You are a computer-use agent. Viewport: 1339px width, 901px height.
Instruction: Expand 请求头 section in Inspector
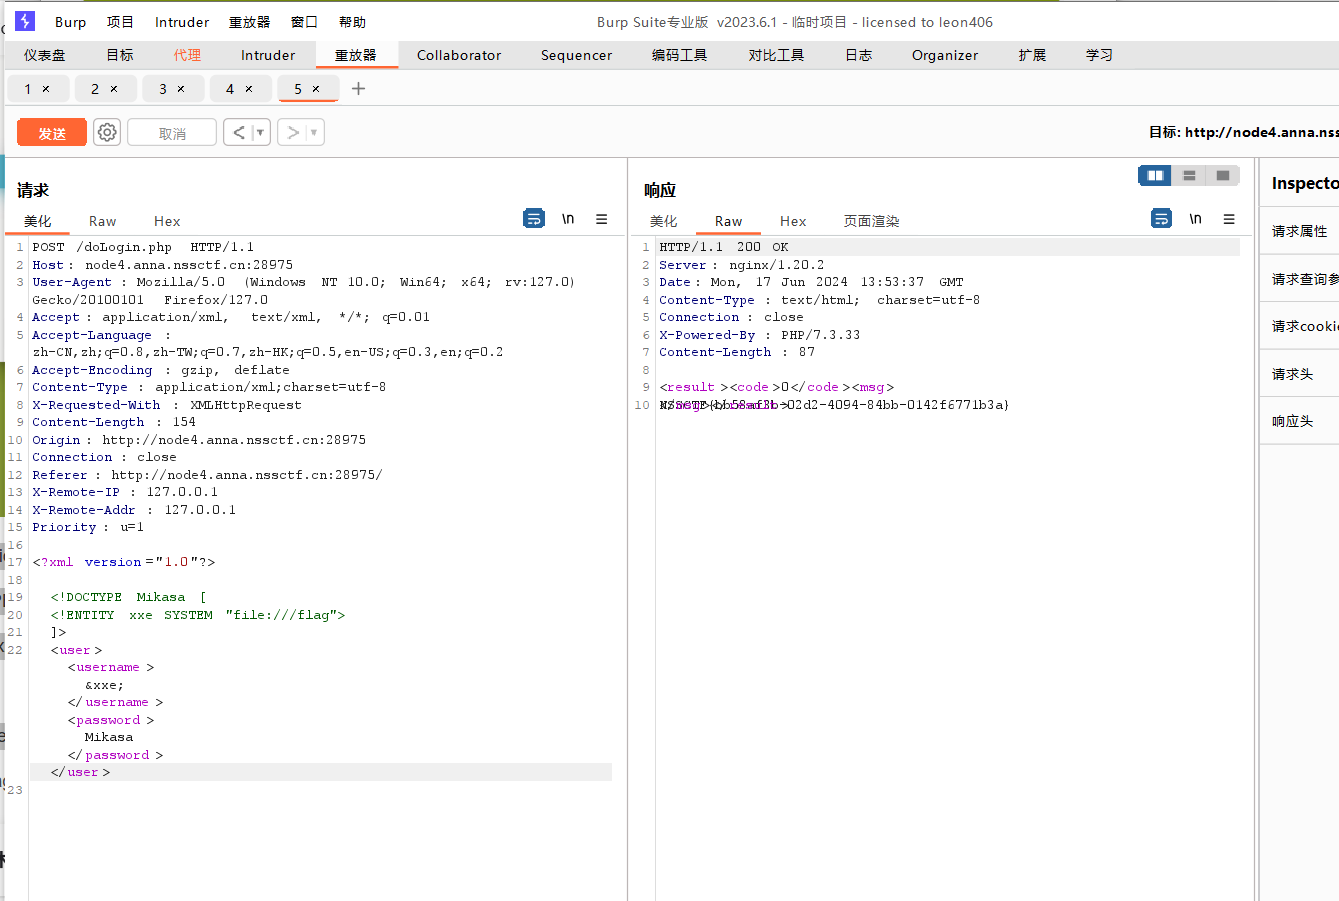click(x=1299, y=374)
